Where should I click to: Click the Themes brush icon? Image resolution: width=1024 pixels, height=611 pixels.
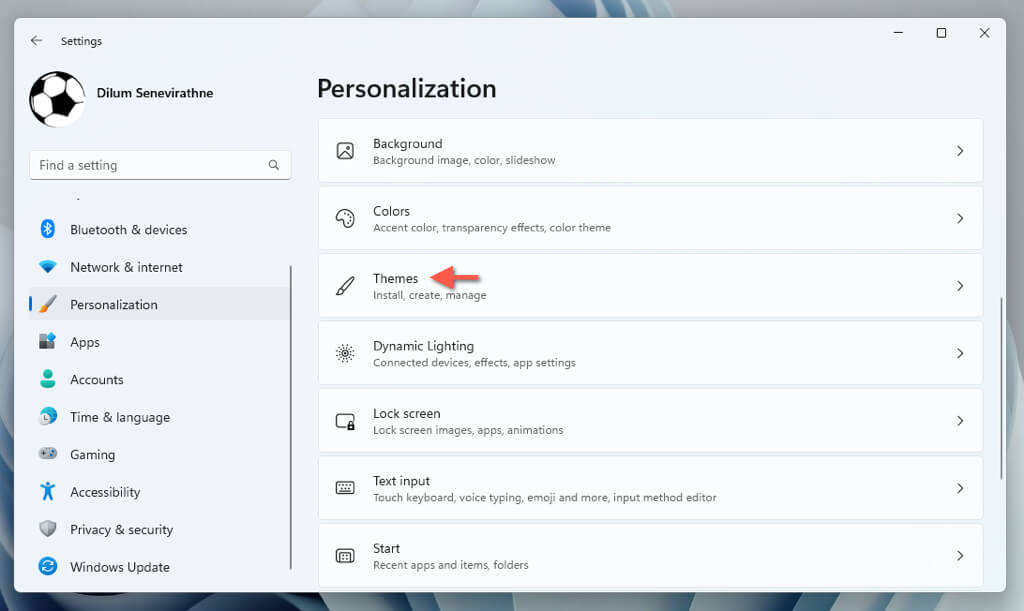point(345,286)
